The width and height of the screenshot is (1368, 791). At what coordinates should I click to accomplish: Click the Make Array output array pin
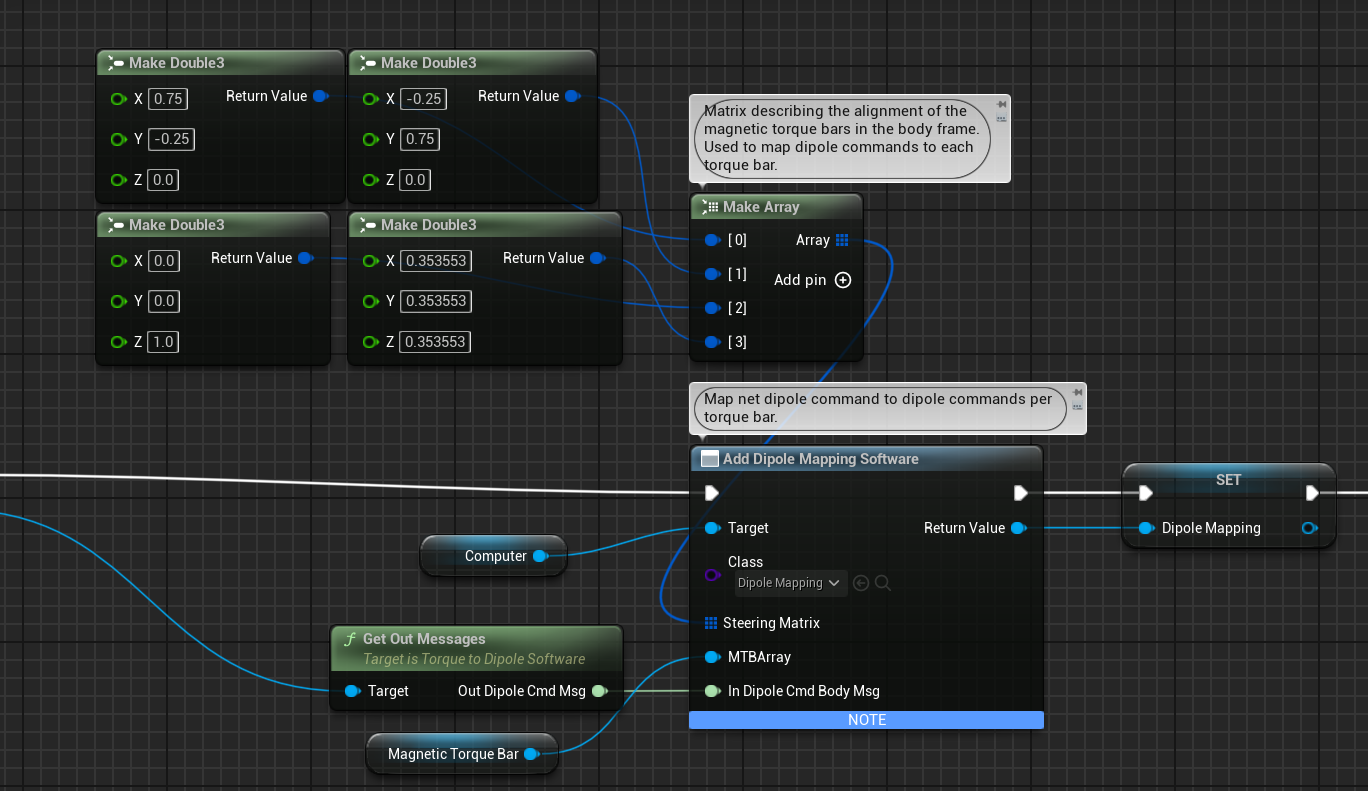(842, 240)
